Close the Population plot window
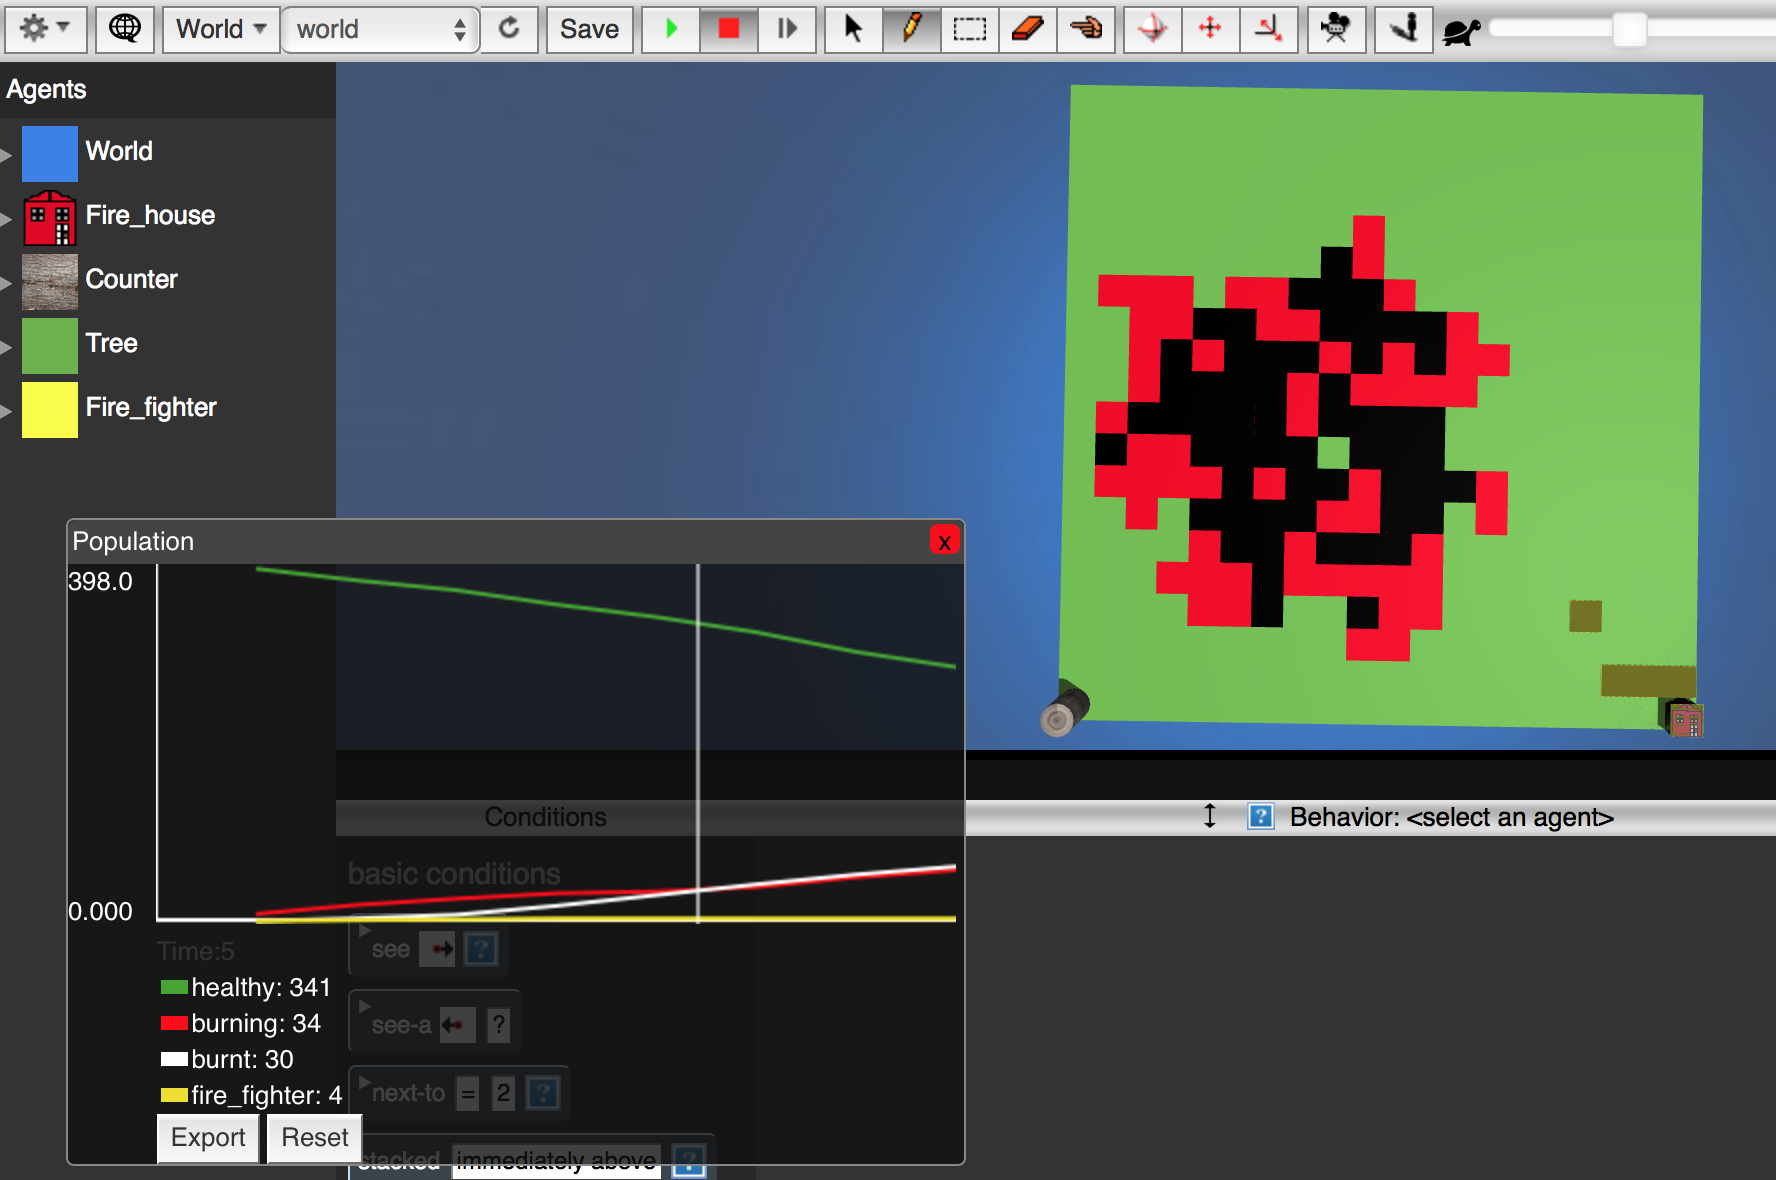Viewport: 1776px width, 1180px height. tap(944, 541)
